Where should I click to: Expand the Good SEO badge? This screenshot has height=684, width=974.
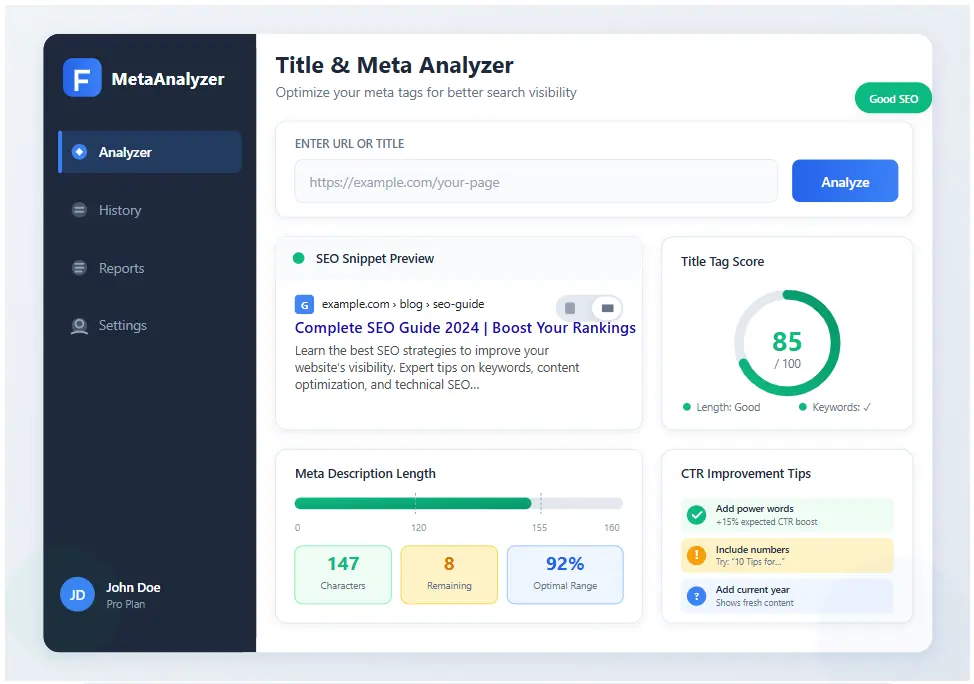click(x=893, y=98)
